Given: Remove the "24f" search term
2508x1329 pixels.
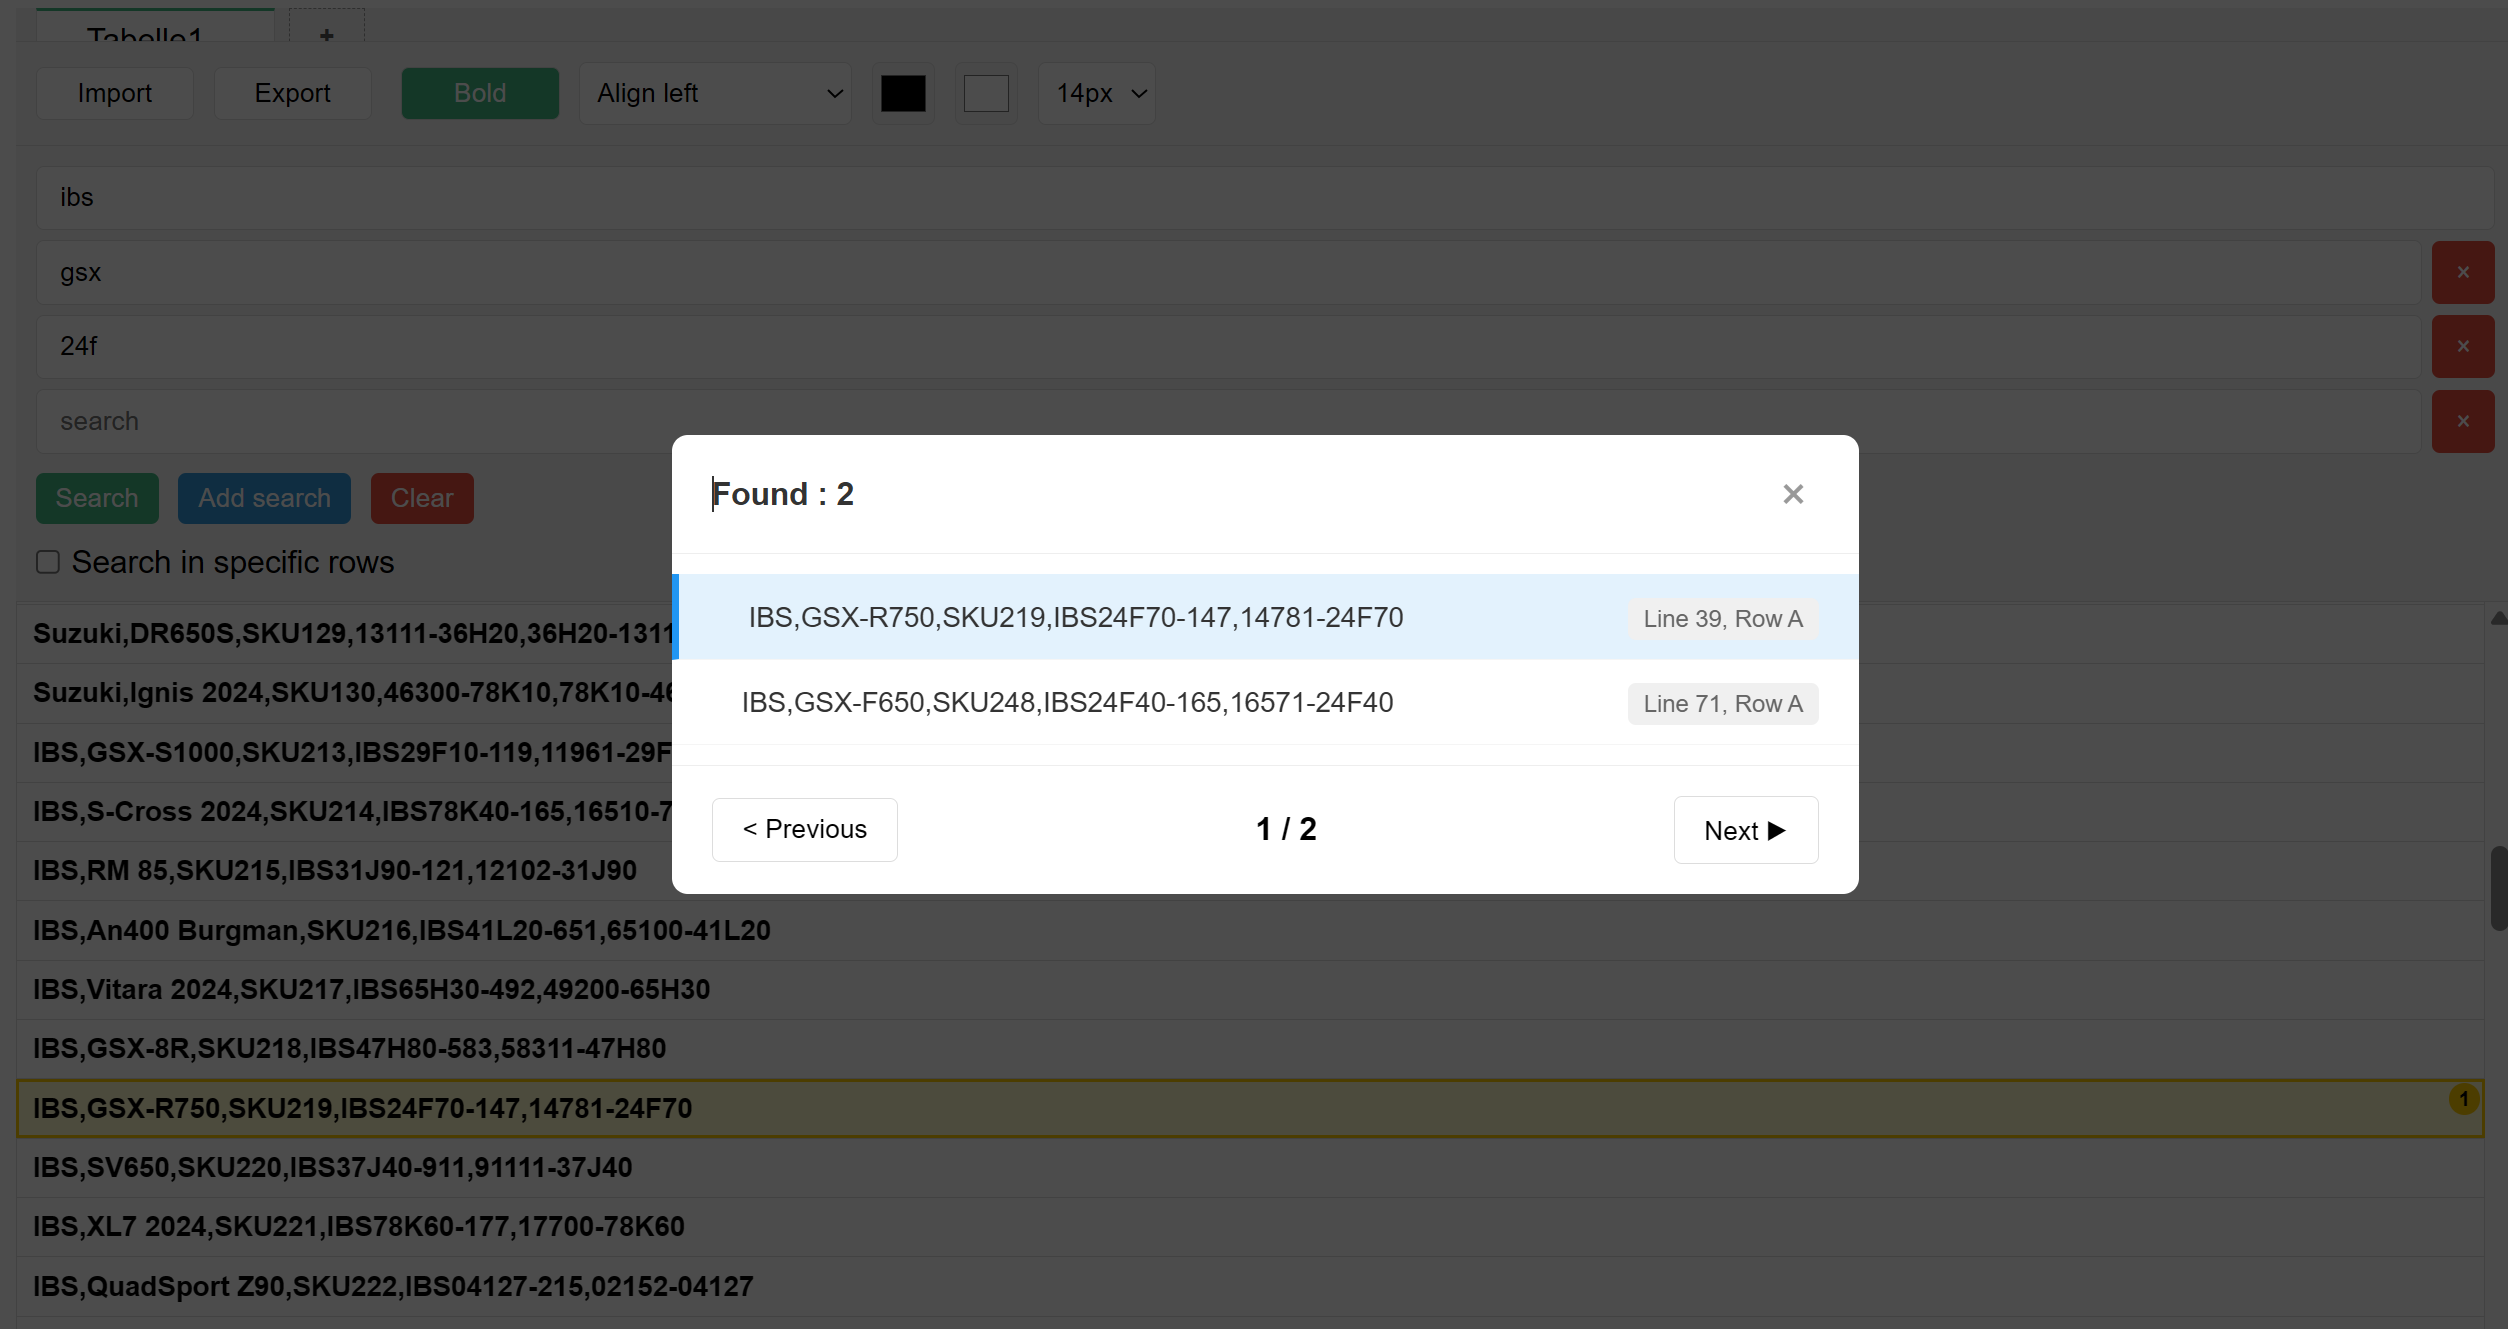Looking at the screenshot, I should [2463, 346].
